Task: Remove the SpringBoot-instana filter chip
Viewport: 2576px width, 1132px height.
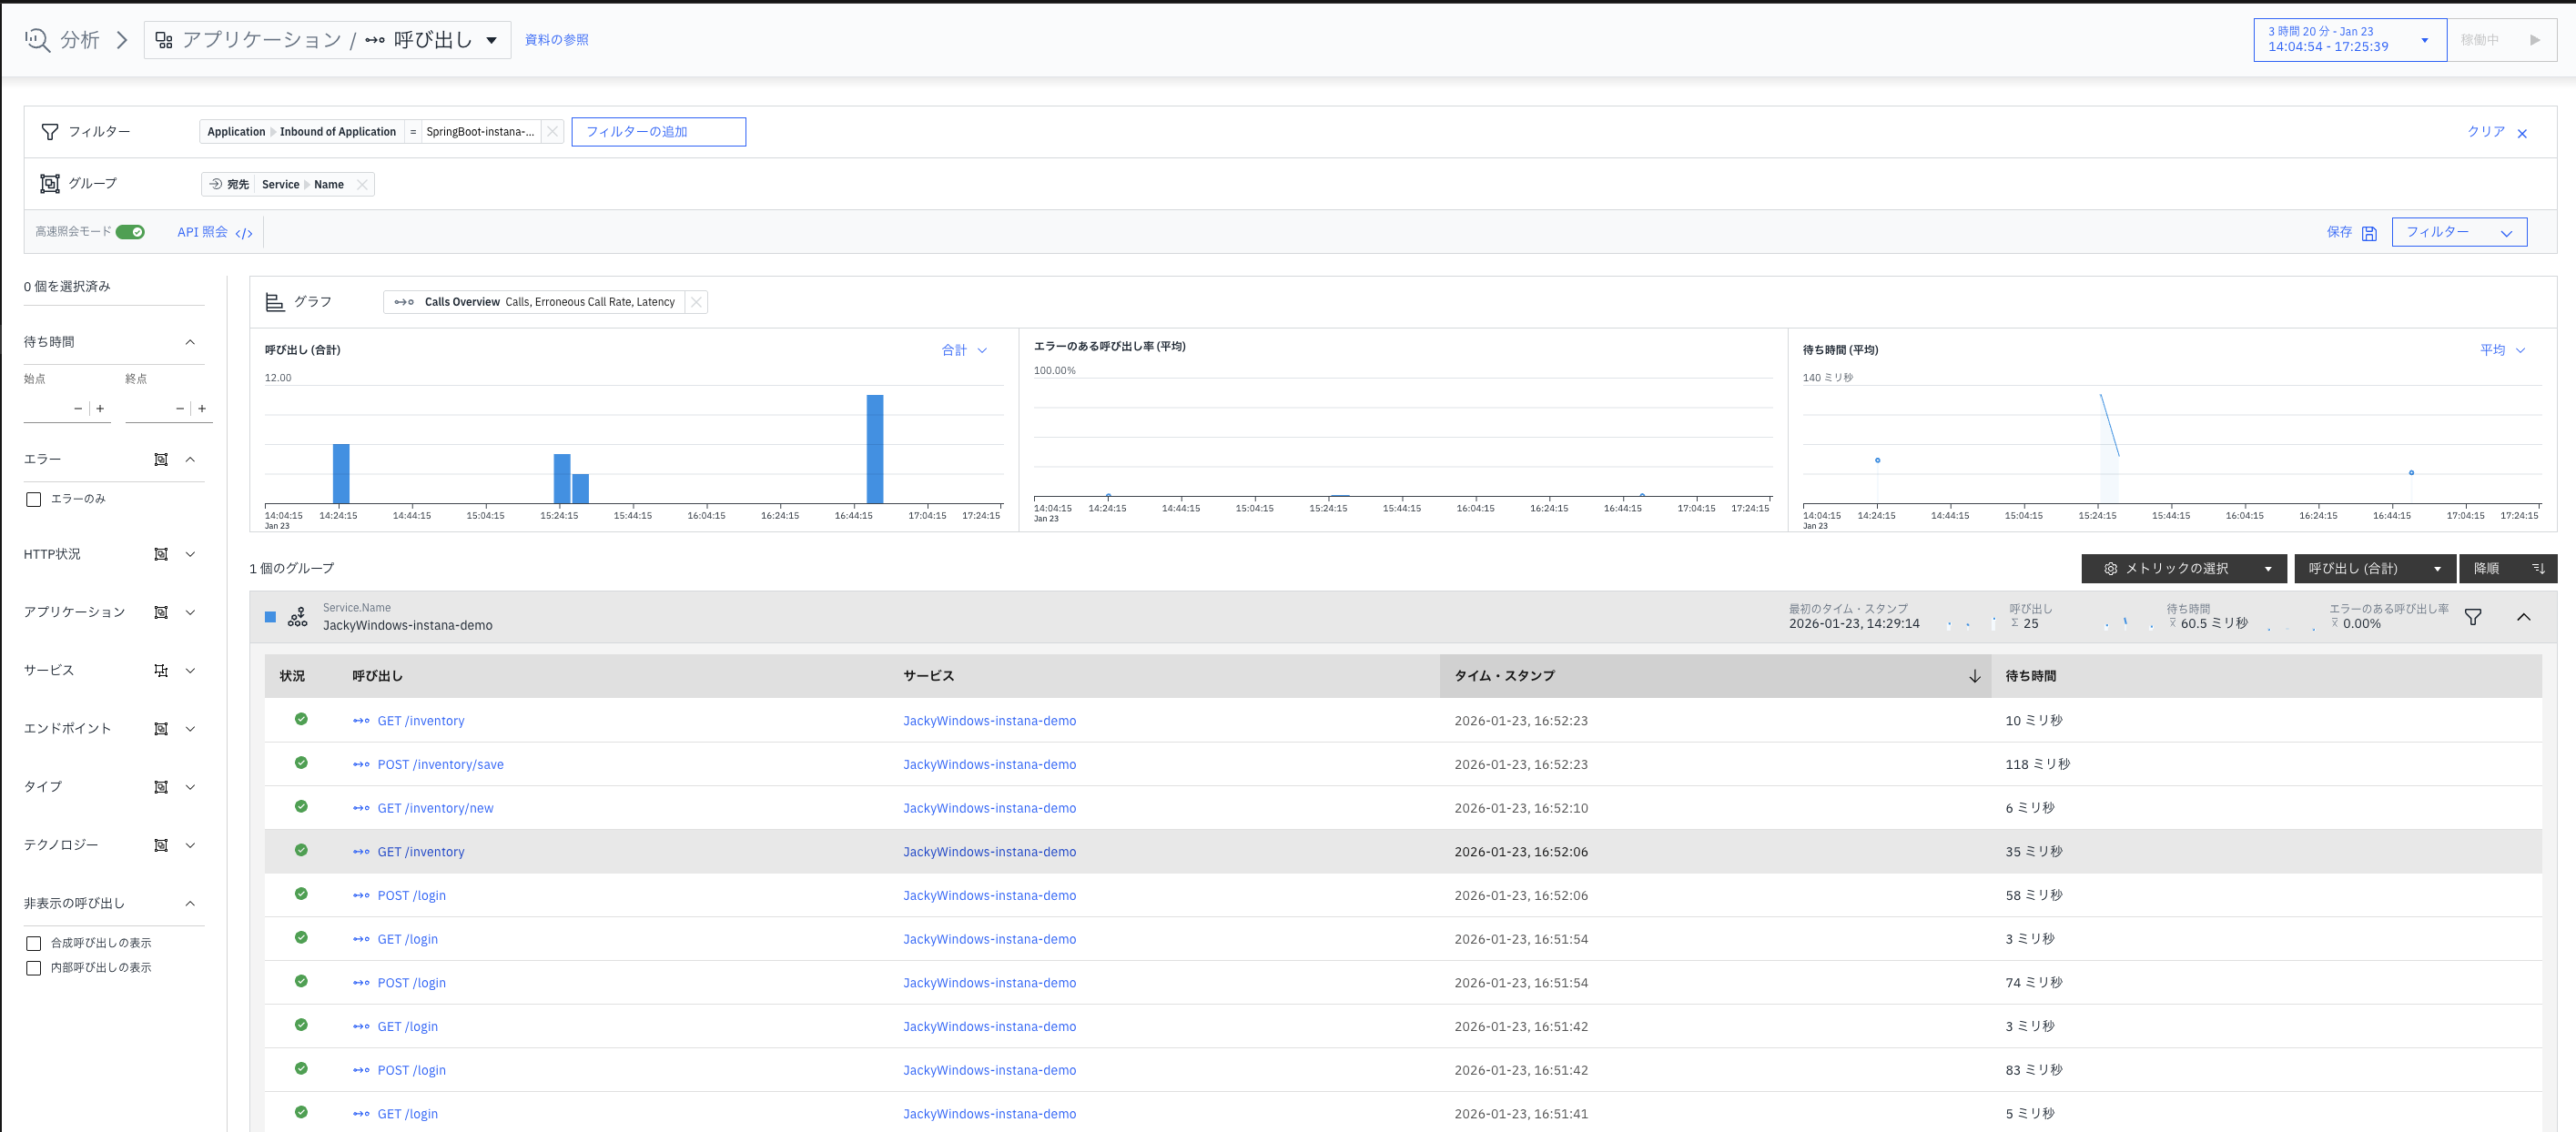Action: pos(552,130)
